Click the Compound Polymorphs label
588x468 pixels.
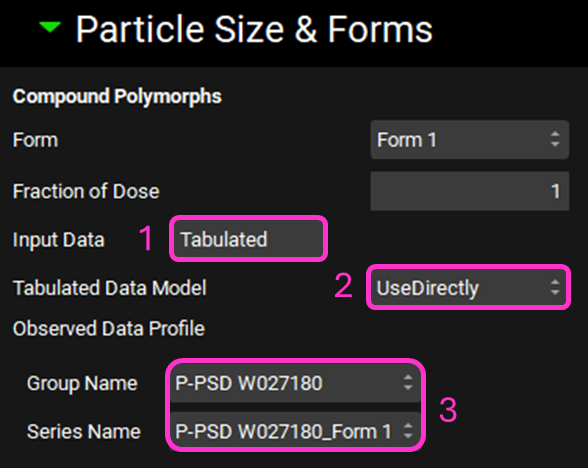pos(117,96)
